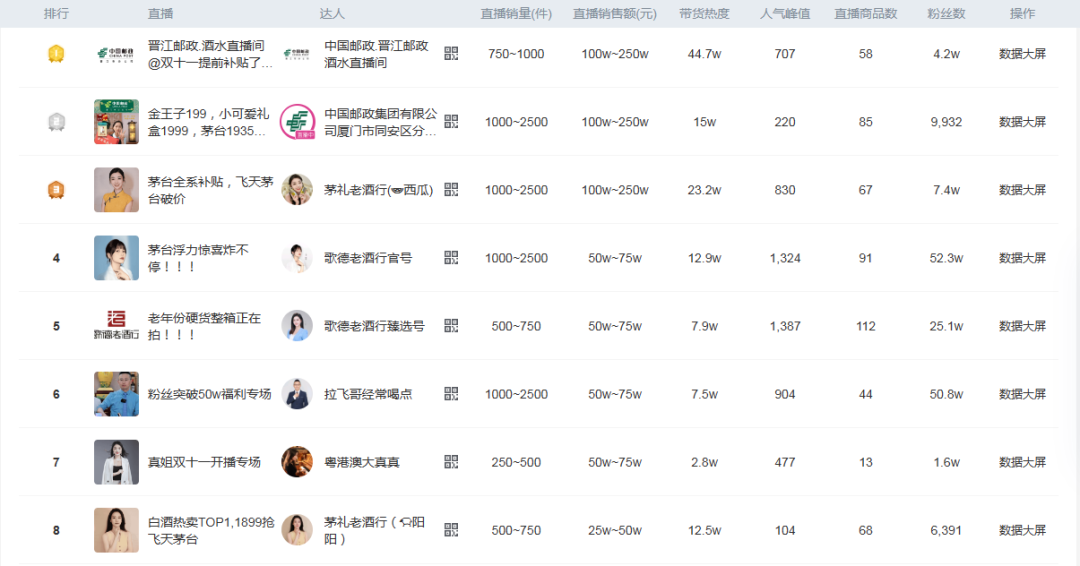Open 数据大屏 for 金王子199 row

coord(1022,122)
